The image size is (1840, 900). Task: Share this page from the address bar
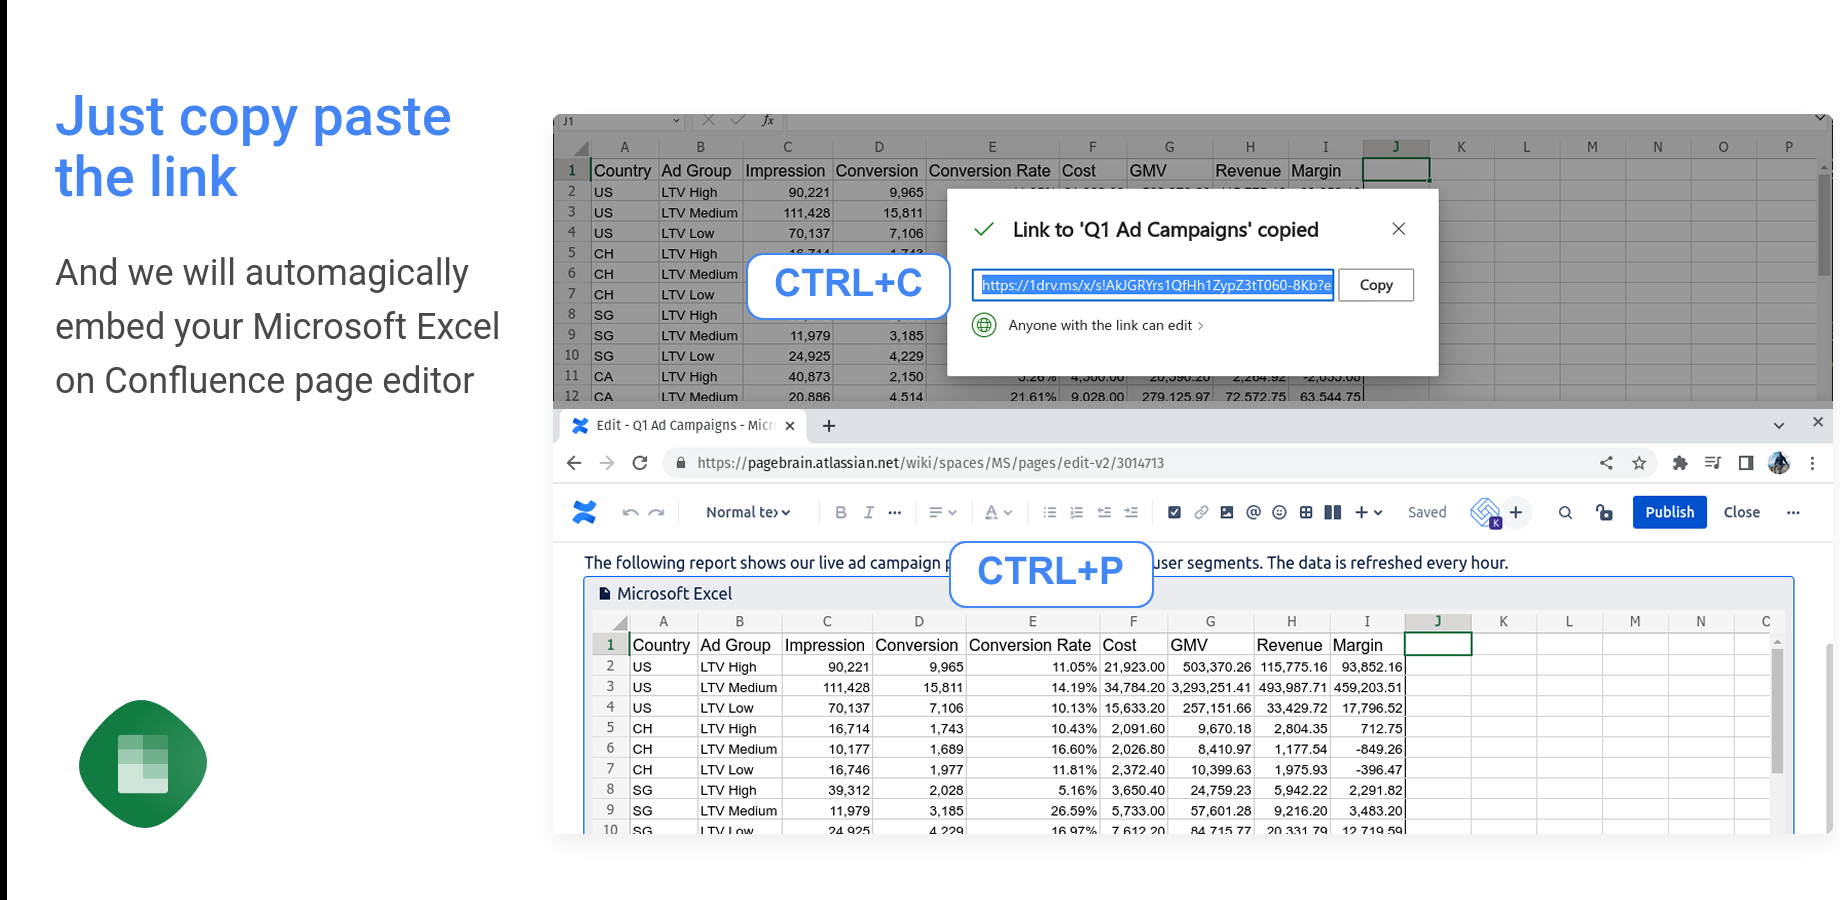click(x=1606, y=463)
